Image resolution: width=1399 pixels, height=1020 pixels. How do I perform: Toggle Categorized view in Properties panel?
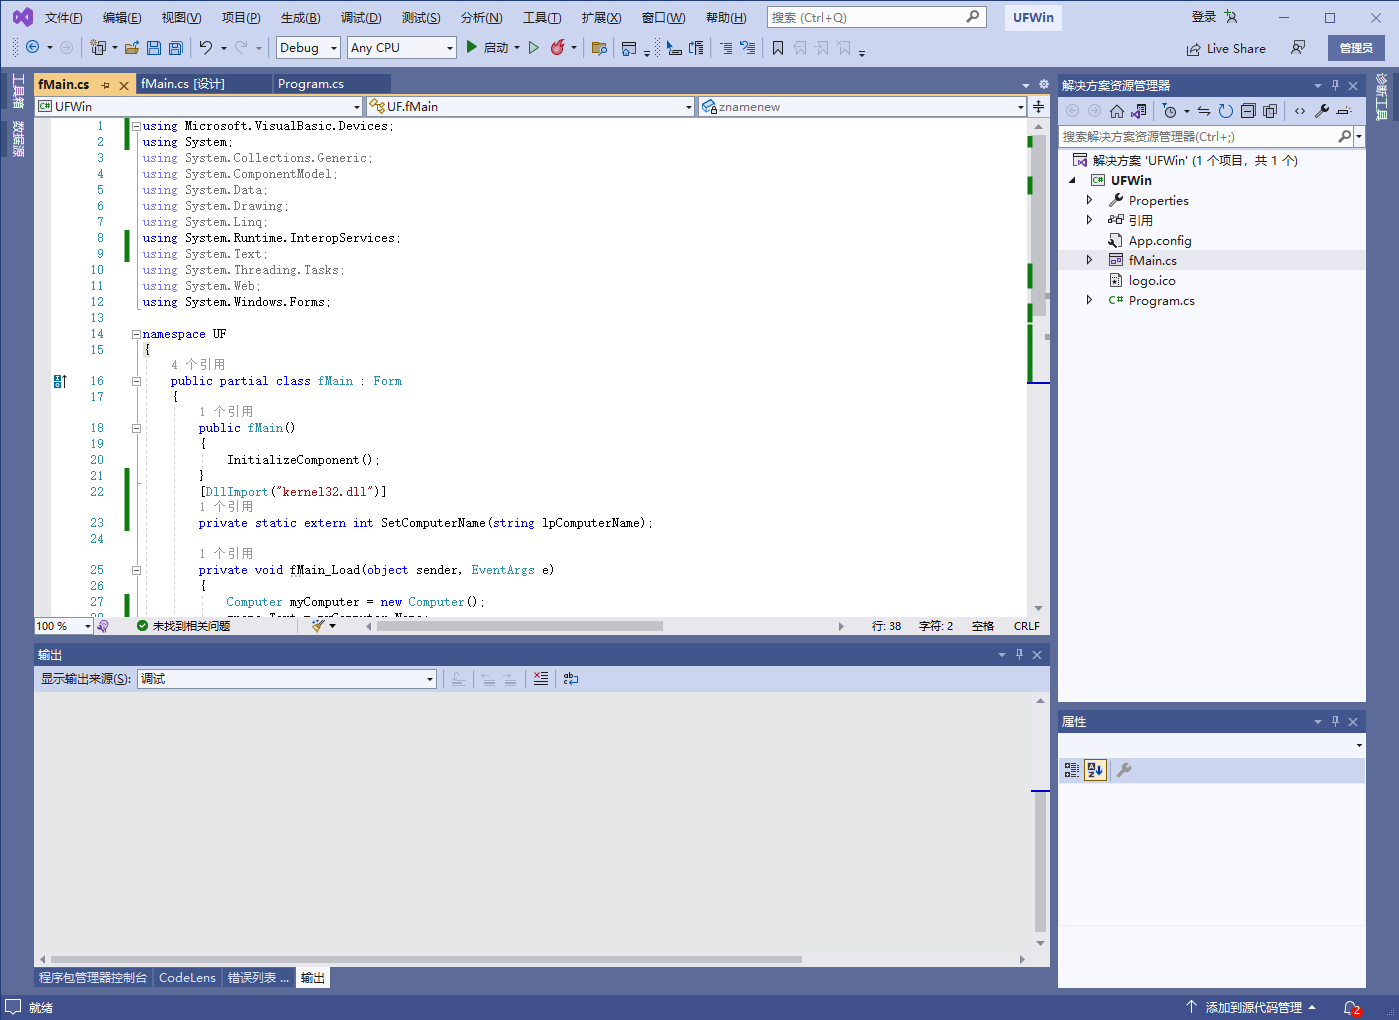(x=1072, y=770)
